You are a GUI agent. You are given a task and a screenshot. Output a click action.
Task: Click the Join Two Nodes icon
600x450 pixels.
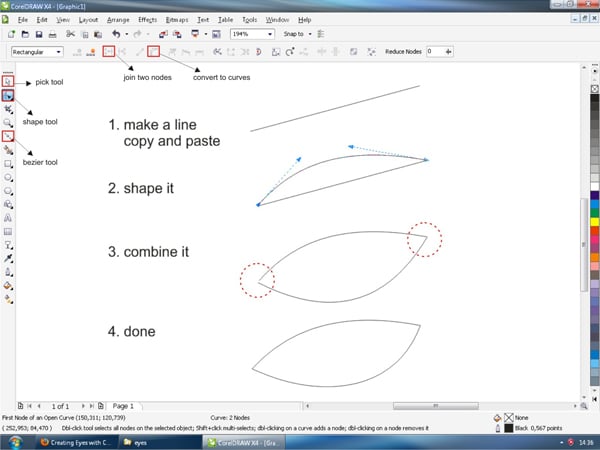pos(109,50)
